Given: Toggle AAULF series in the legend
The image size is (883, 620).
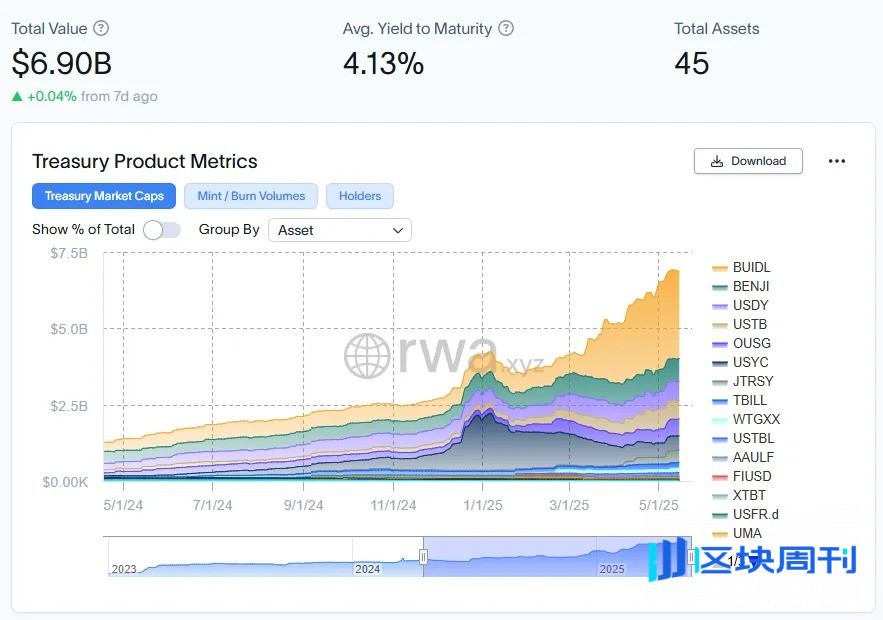Looking at the screenshot, I should [x=743, y=458].
